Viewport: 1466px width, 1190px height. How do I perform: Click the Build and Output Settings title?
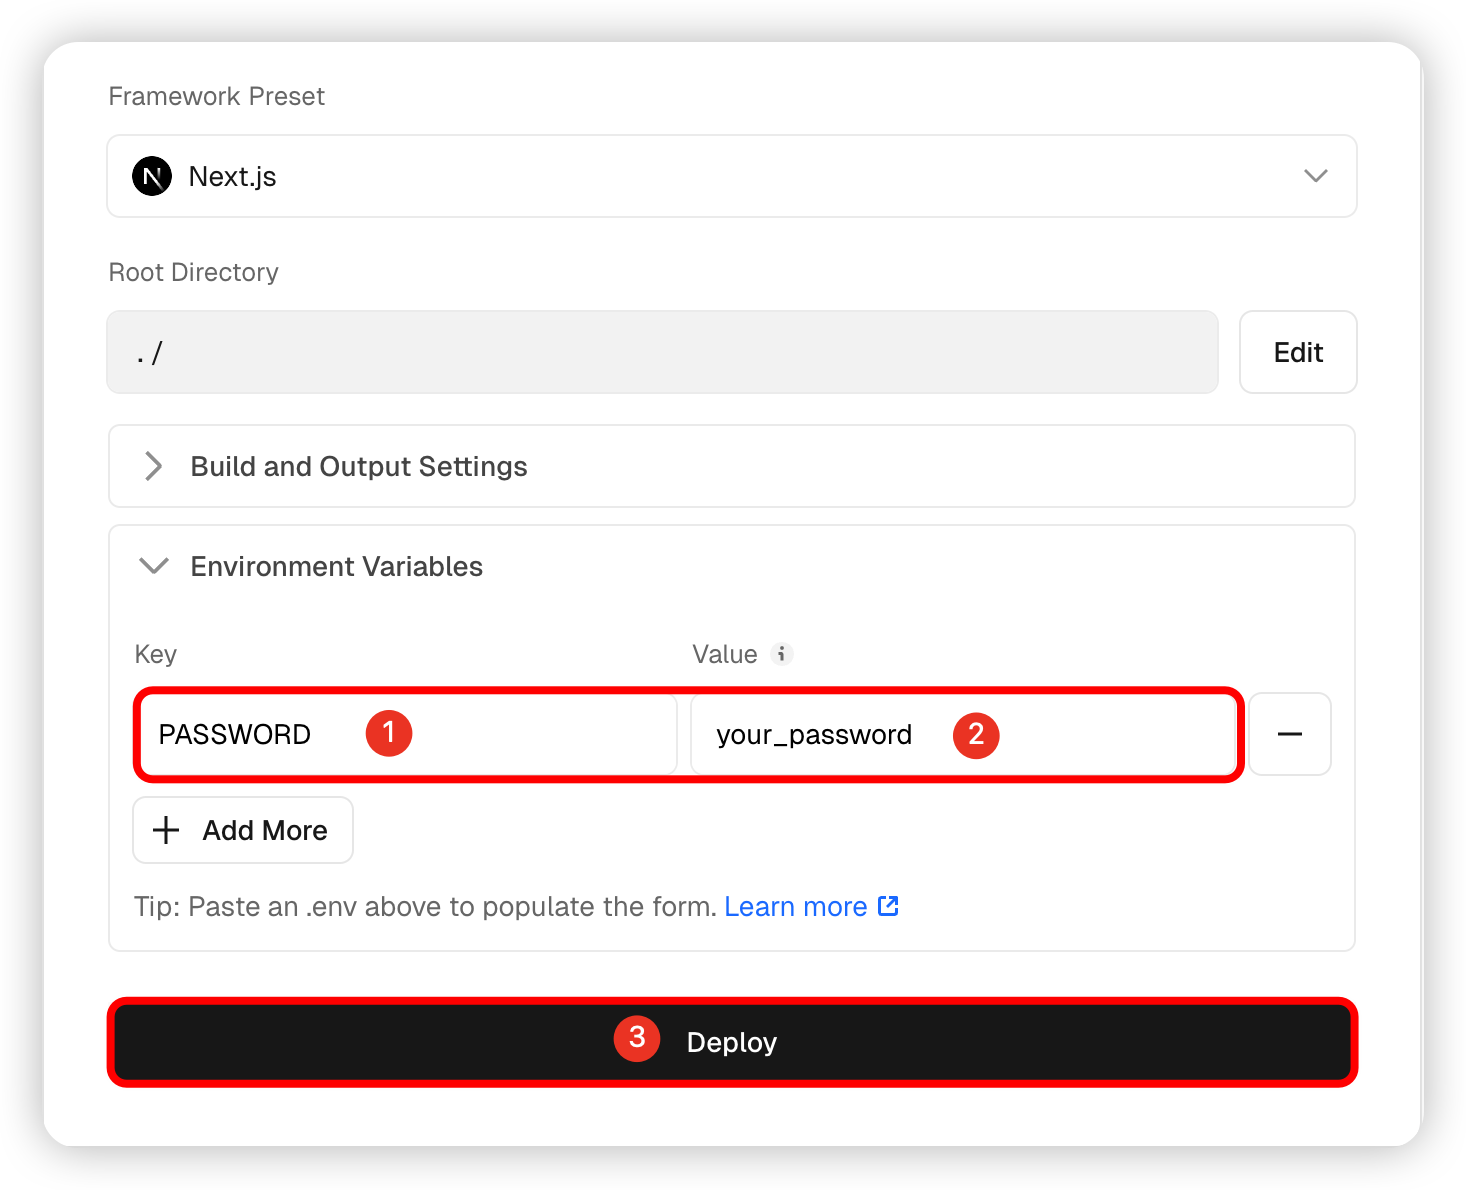(x=358, y=467)
